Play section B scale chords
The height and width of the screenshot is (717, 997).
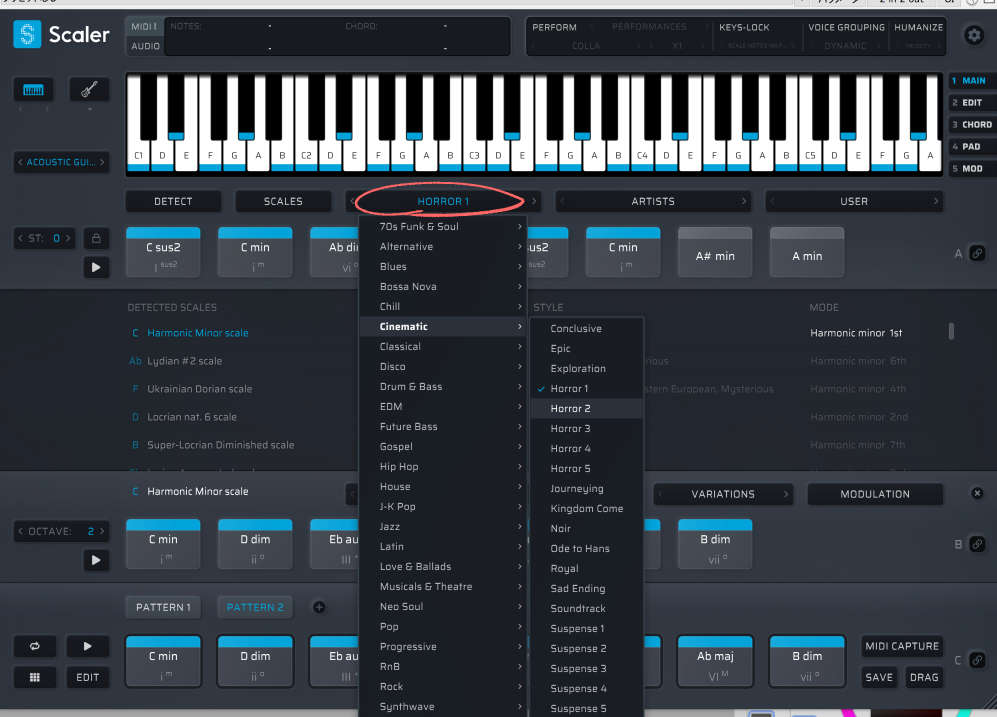tap(96, 560)
